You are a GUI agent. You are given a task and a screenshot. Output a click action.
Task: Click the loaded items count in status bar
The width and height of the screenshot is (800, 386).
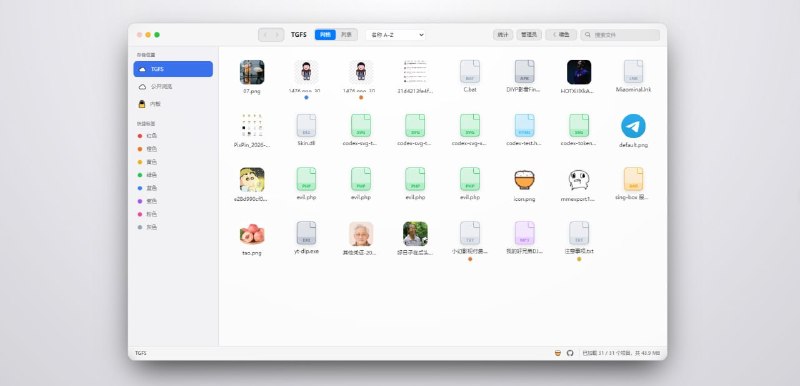pos(621,353)
